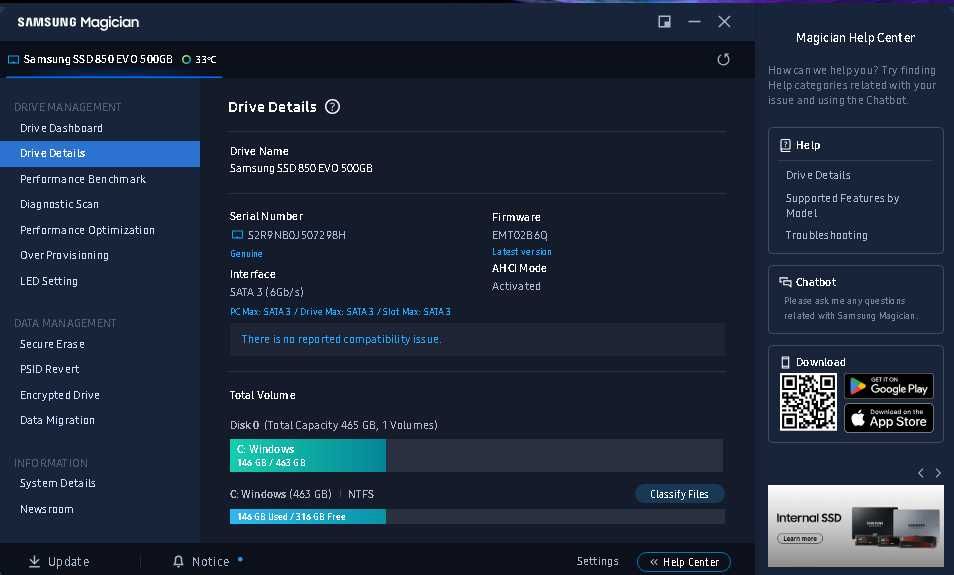Click the Get it on Google Play badge
This screenshot has height=575, width=954.
pyautogui.click(x=888, y=386)
